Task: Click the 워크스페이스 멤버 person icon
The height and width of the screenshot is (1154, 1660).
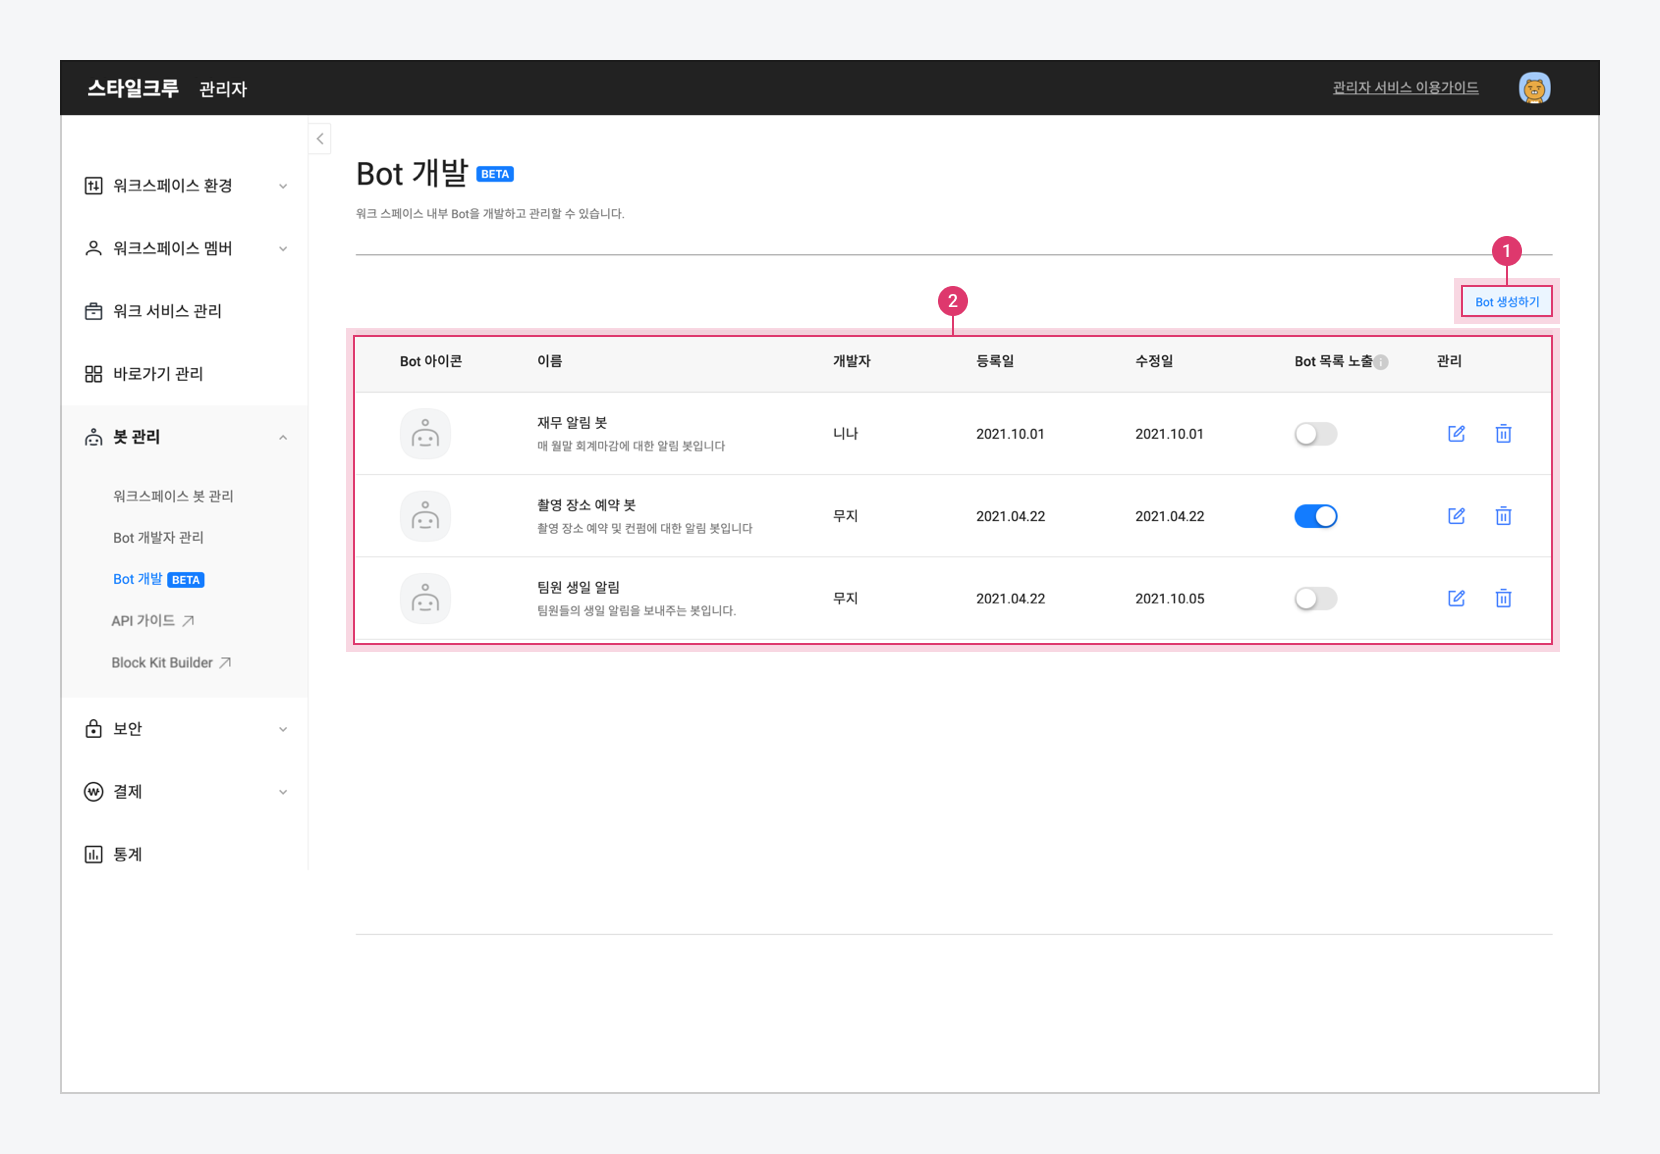Action: click(93, 248)
